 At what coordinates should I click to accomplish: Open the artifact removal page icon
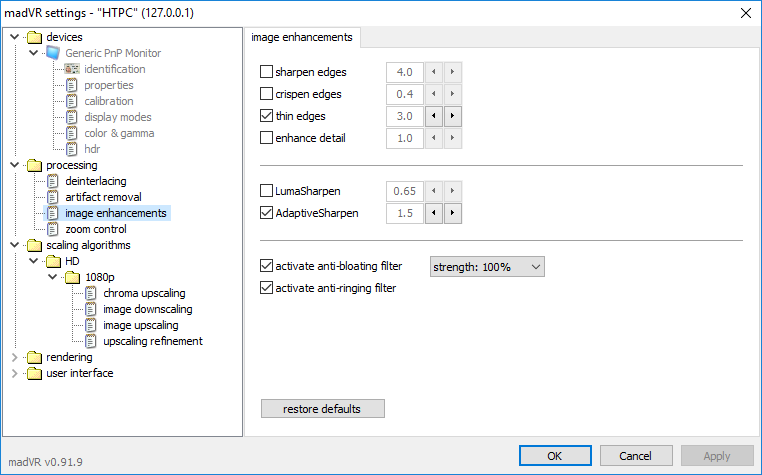52,197
